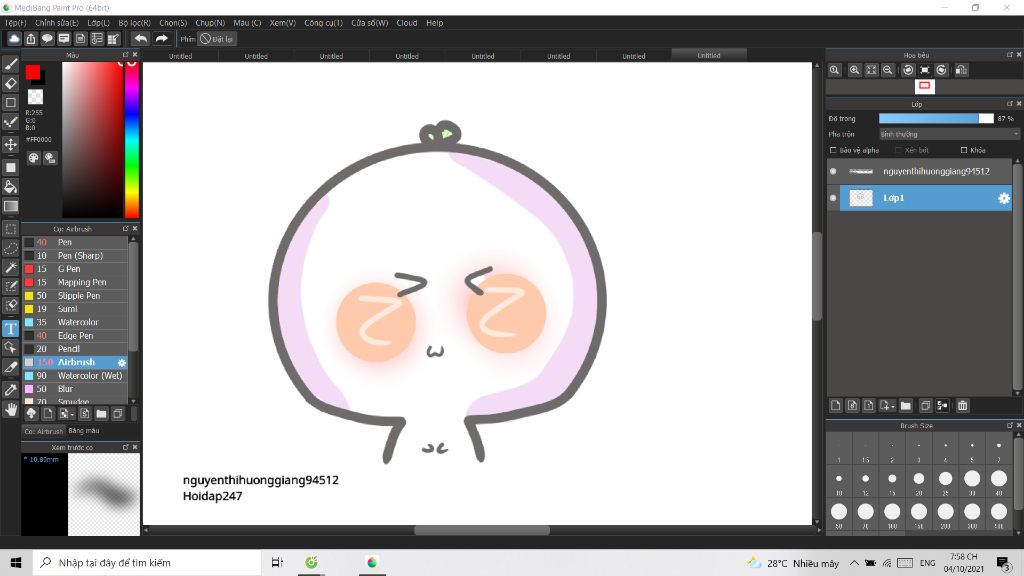Open Cloud menu

(x=407, y=23)
